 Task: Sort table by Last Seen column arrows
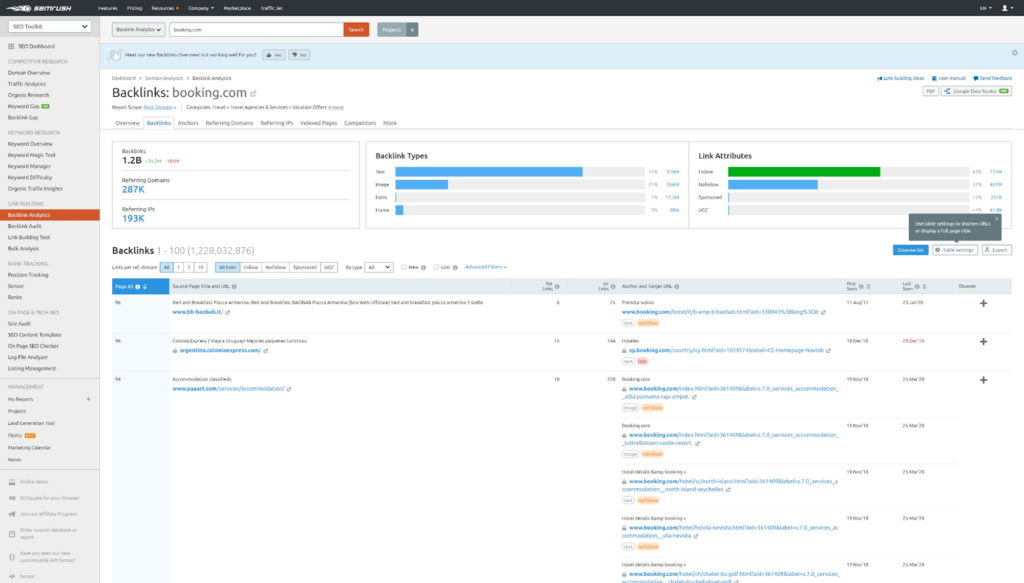(x=924, y=287)
